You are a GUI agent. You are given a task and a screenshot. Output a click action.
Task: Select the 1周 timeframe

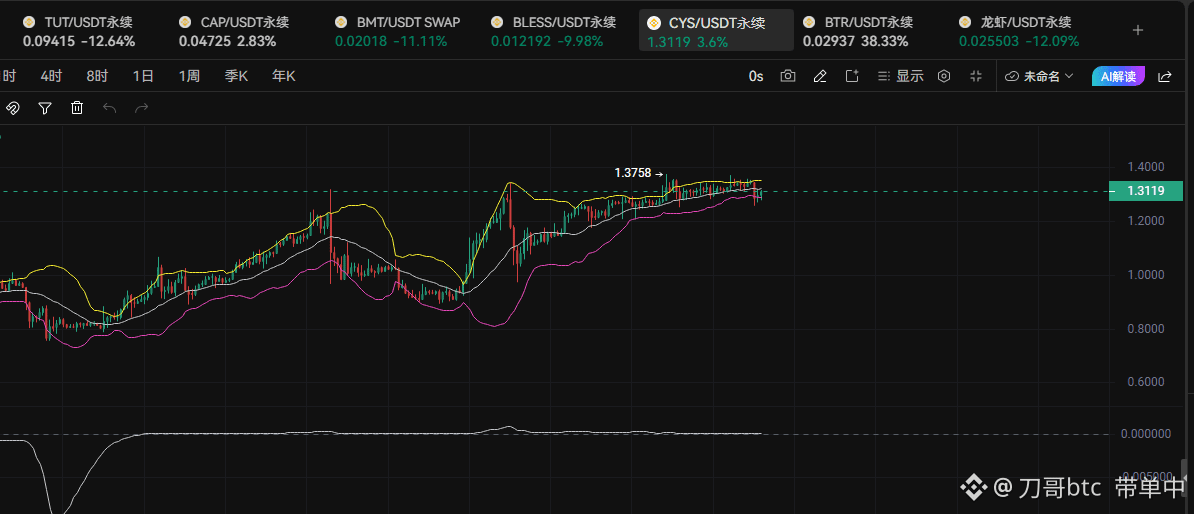190,76
